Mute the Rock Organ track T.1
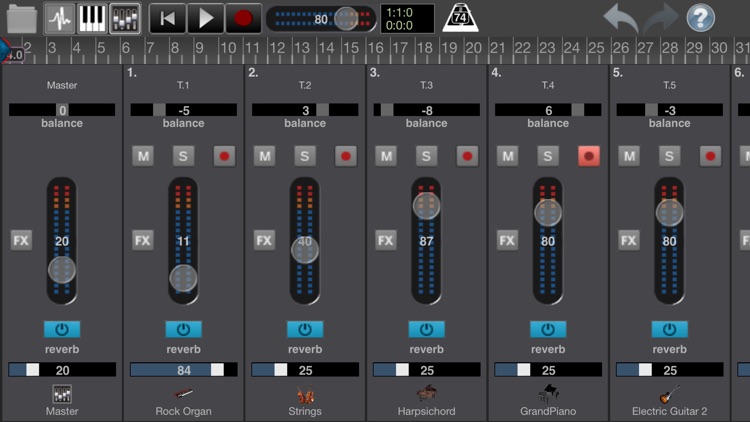The image size is (750, 422). click(x=143, y=156)
